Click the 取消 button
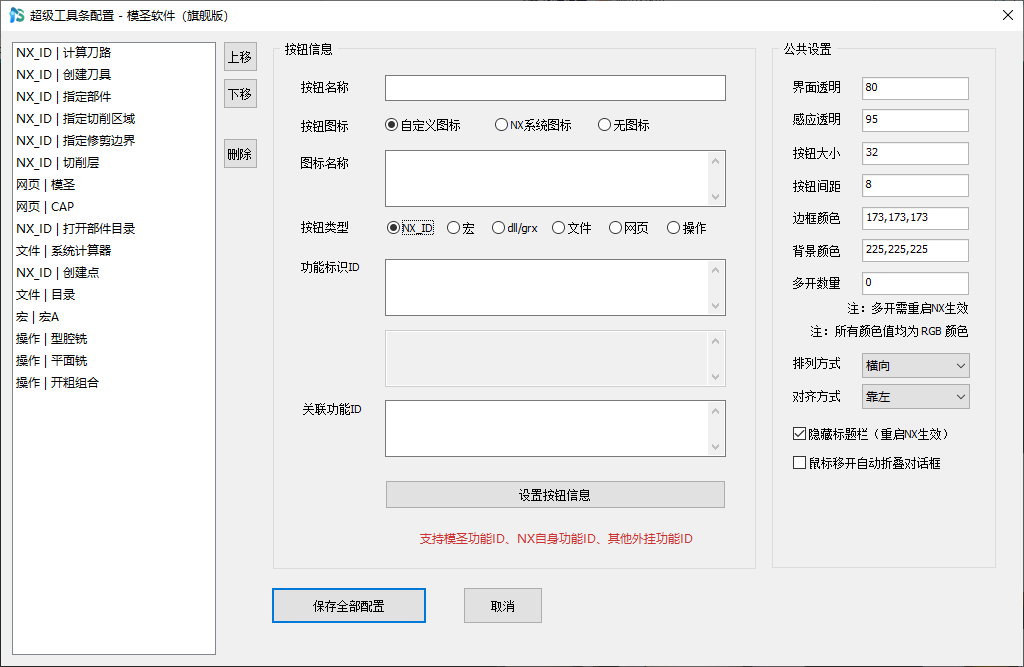 tap(503, 606)
